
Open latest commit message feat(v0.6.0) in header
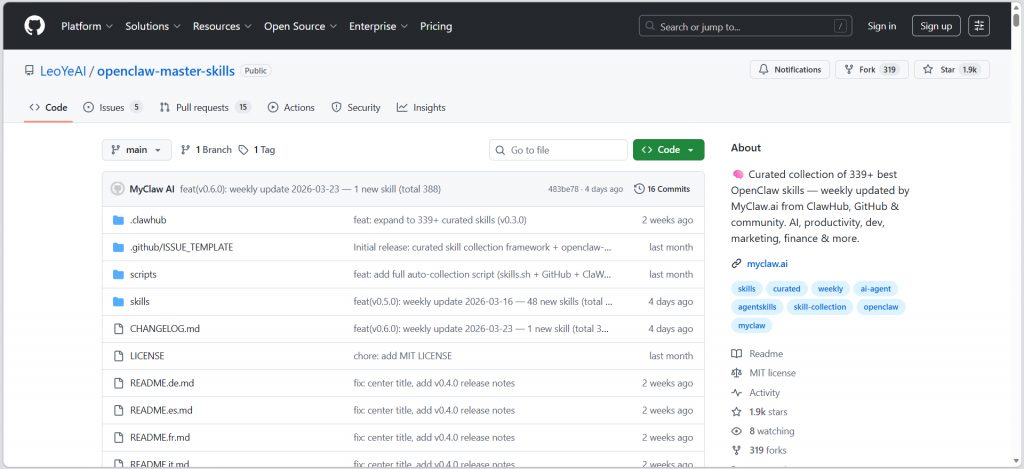(x=310, y=189)
